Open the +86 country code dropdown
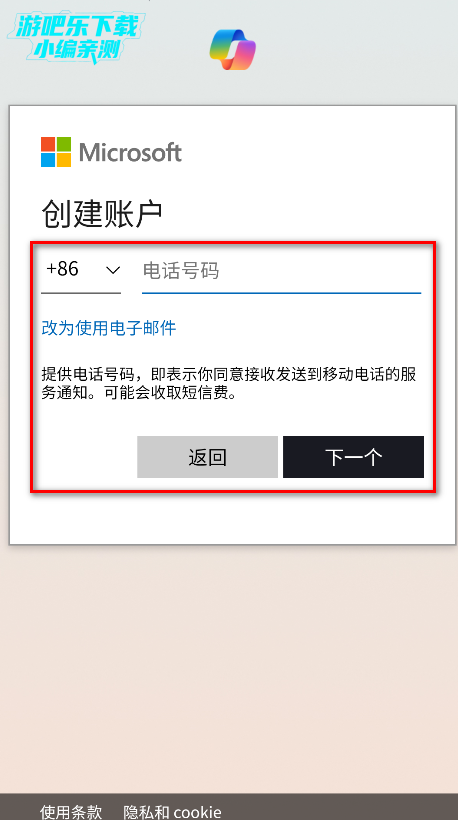The width and height of the screenshot is (458, 820). coord(81,271)
